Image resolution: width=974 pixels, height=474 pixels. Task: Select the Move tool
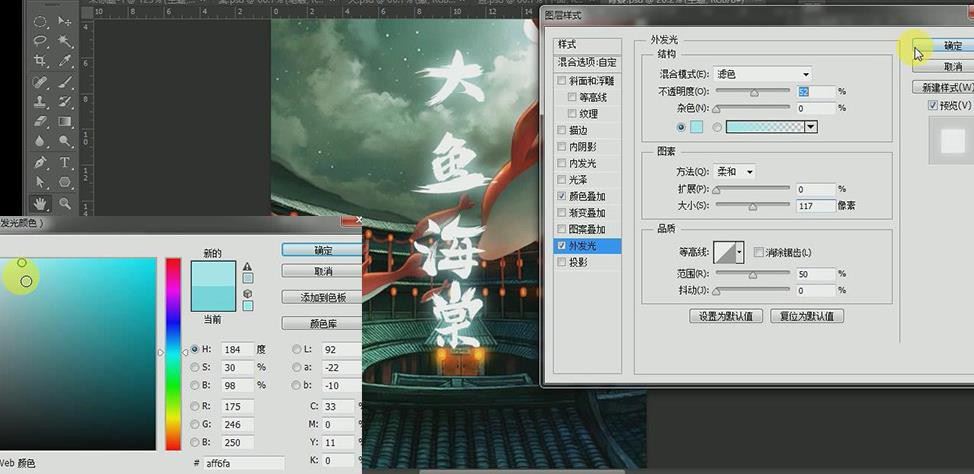click(65, 22)
